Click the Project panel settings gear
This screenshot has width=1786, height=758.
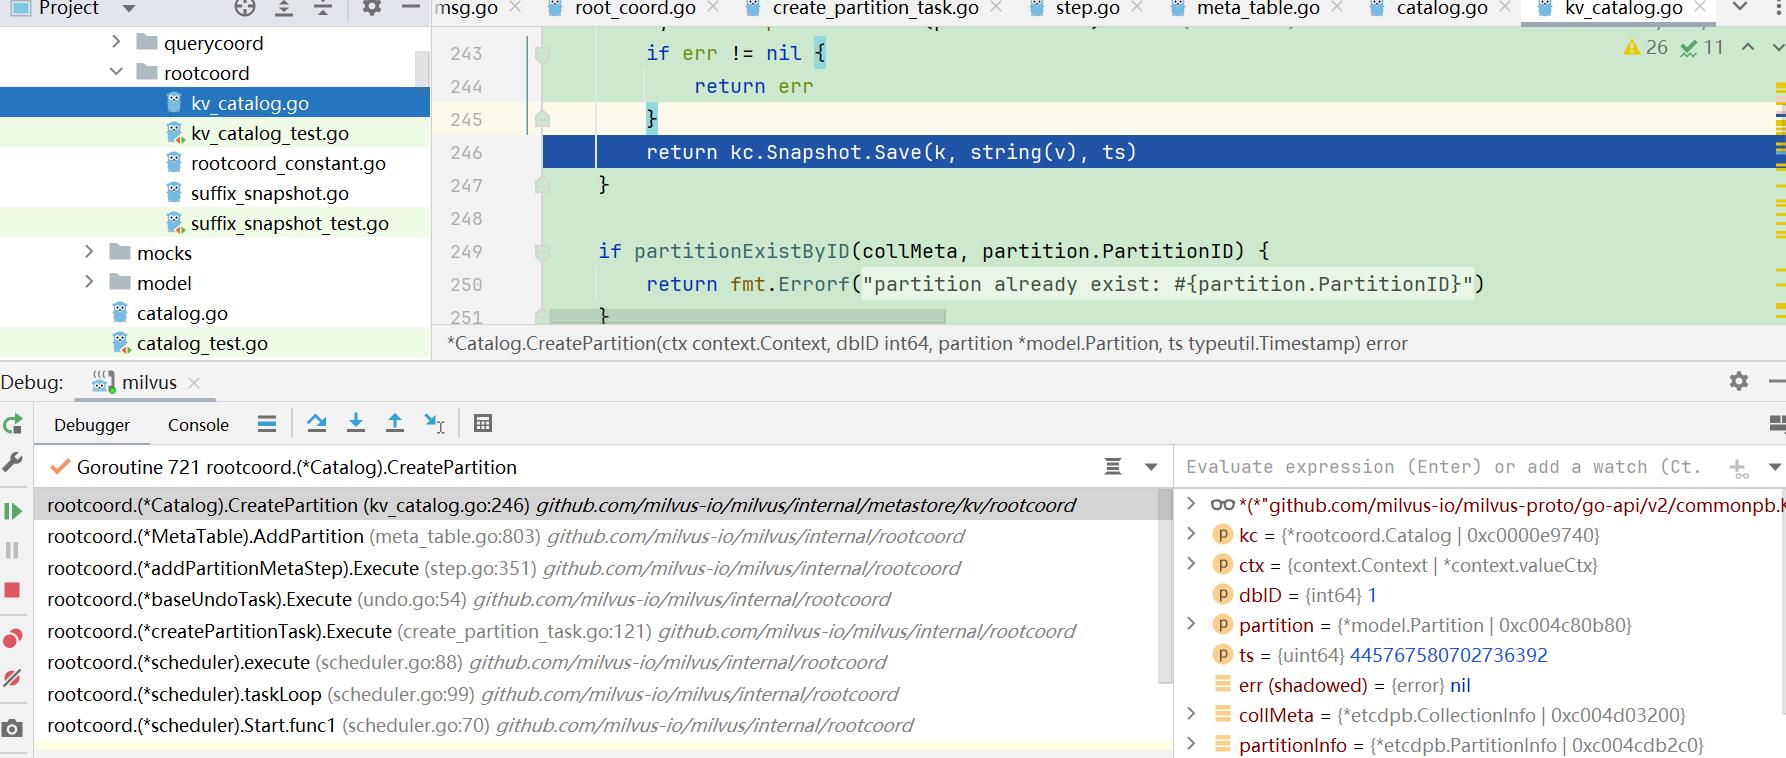click(372, 8)
